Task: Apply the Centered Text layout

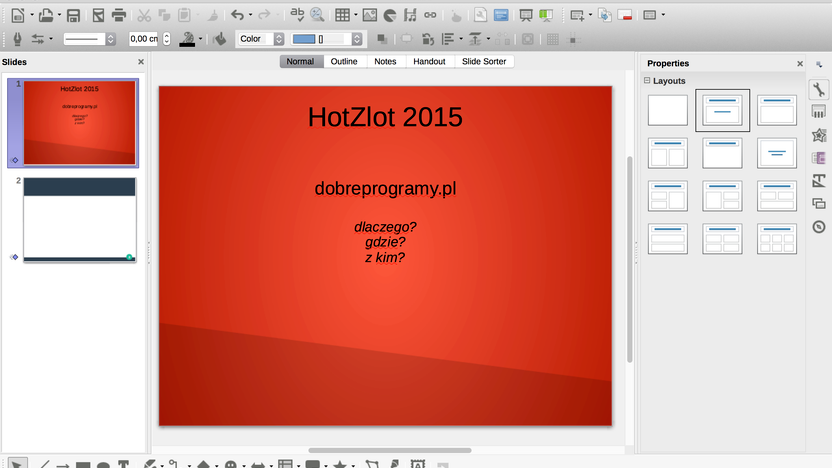Action: [x=777, y=153]
